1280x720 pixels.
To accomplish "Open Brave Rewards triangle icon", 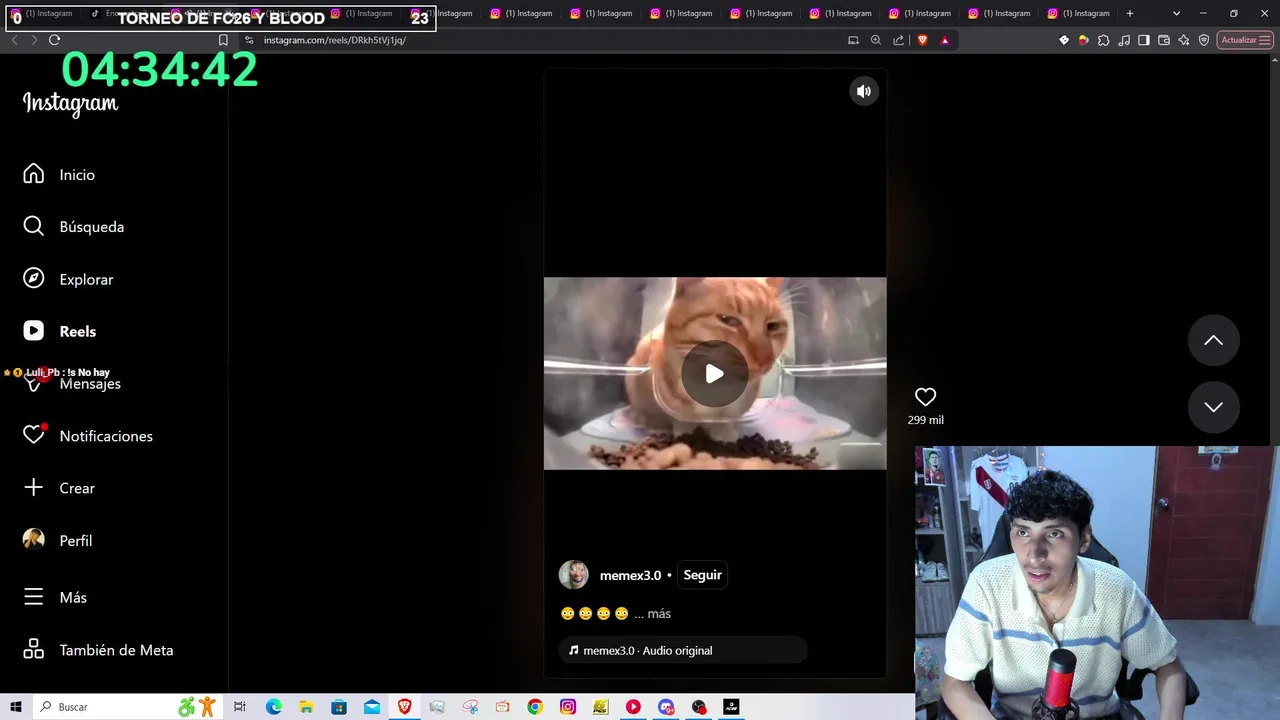I will tap(945, 40).
